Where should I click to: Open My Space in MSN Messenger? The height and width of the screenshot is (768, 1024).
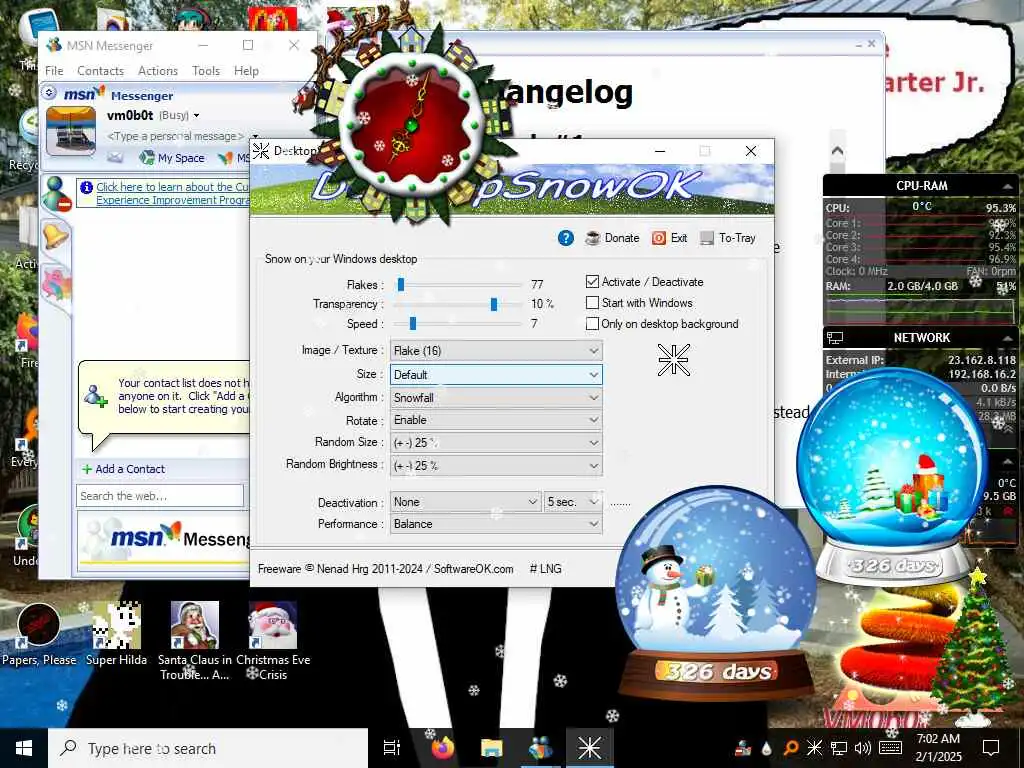pos(172,157)
